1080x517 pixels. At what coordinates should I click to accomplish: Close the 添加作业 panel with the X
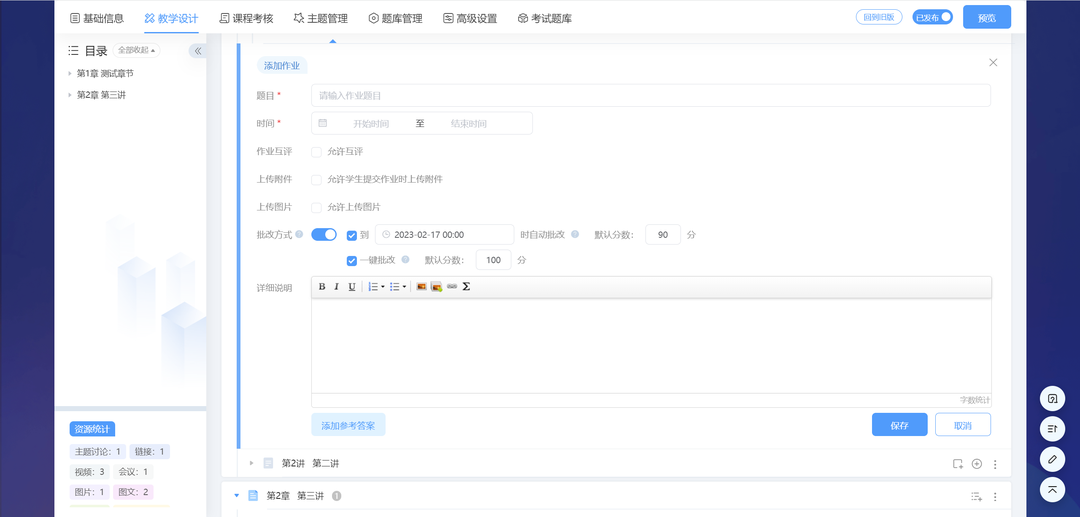[x=993, y=63]
